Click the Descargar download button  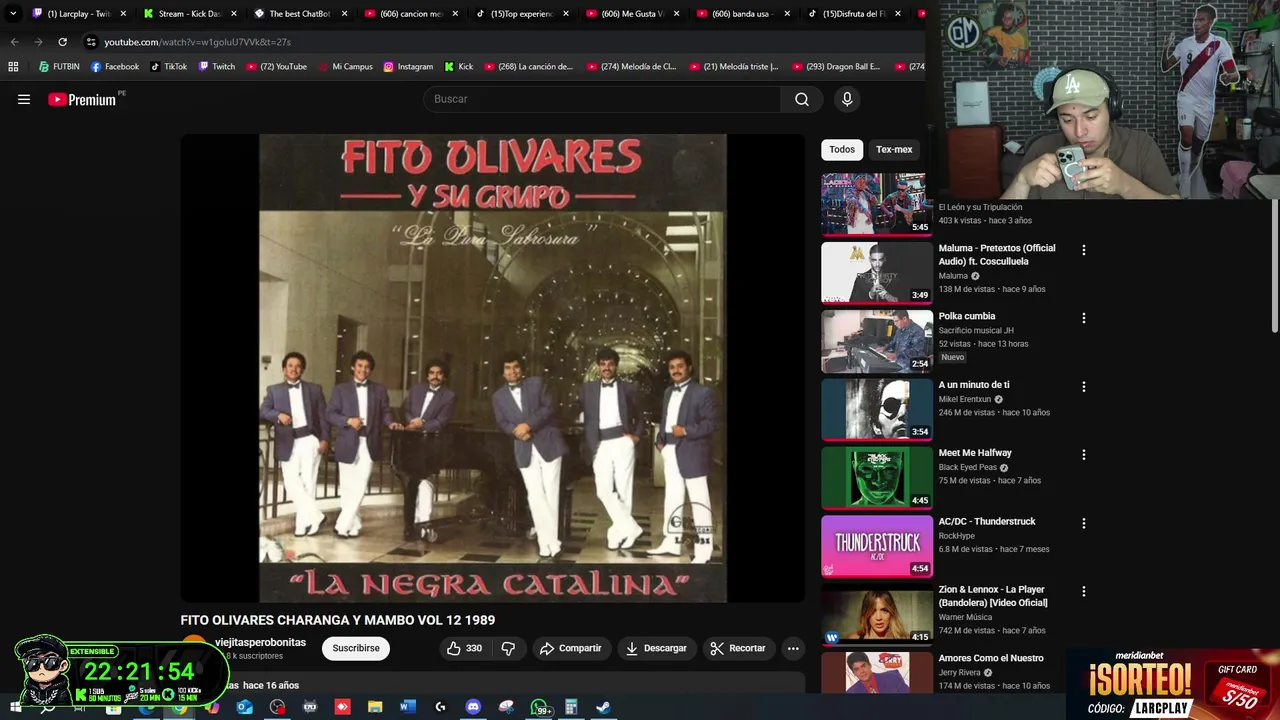[656, 648]
